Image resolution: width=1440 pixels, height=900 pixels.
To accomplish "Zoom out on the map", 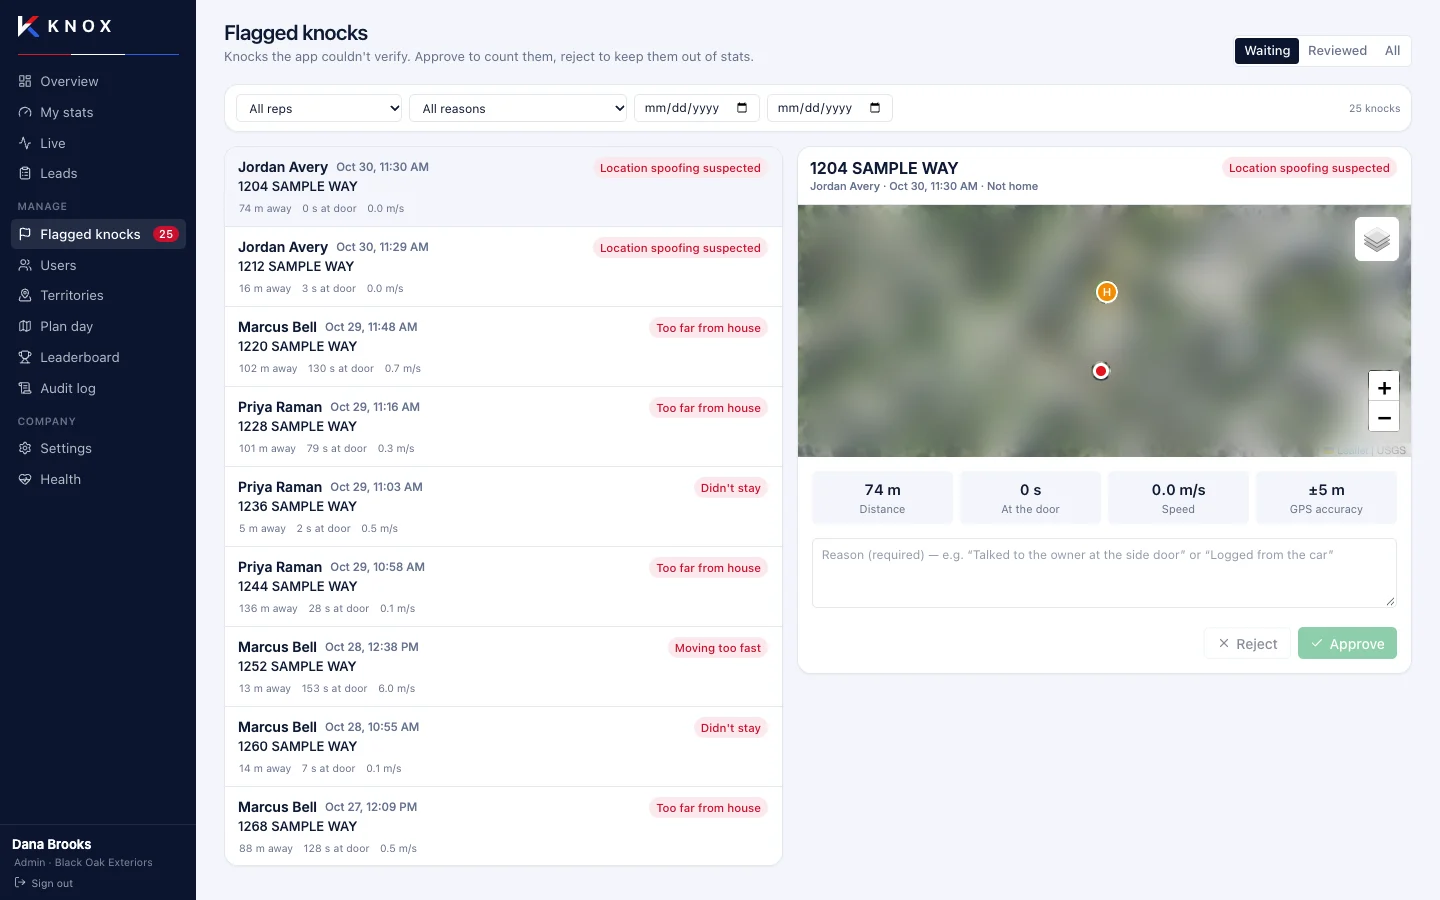I will pos(1384,417).
